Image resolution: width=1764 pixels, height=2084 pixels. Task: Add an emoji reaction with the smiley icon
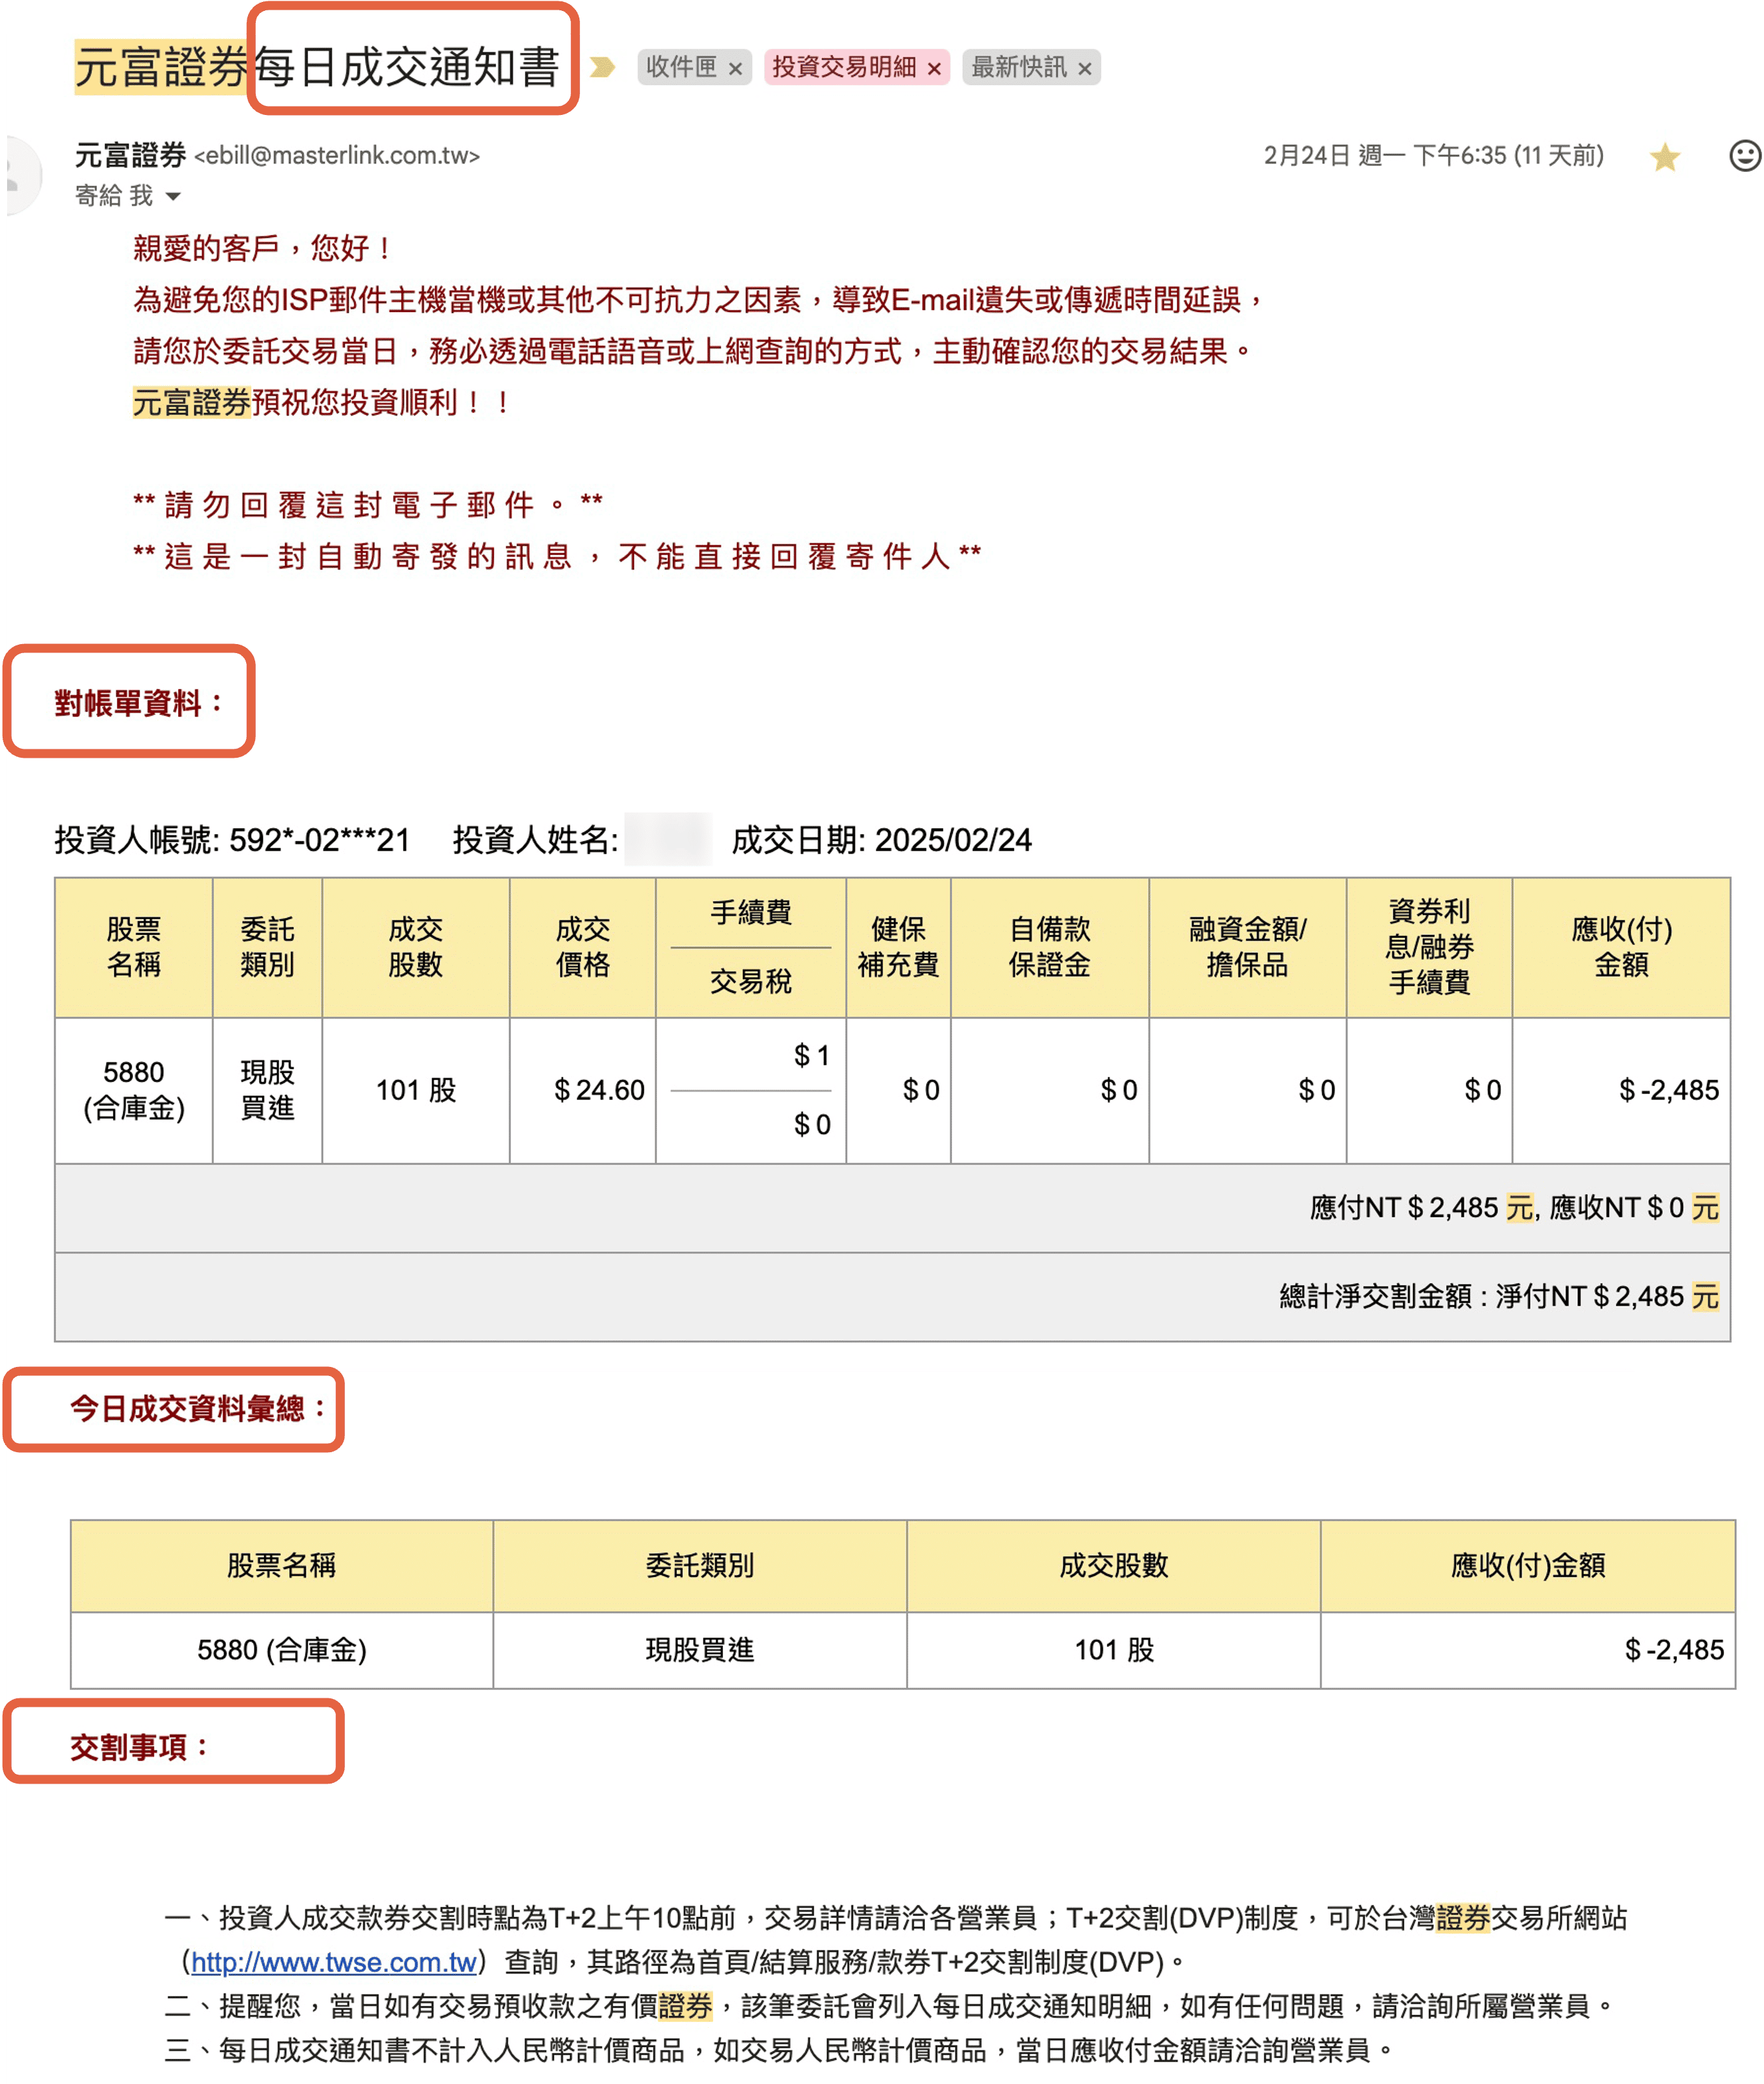(x=1744, y=156)
